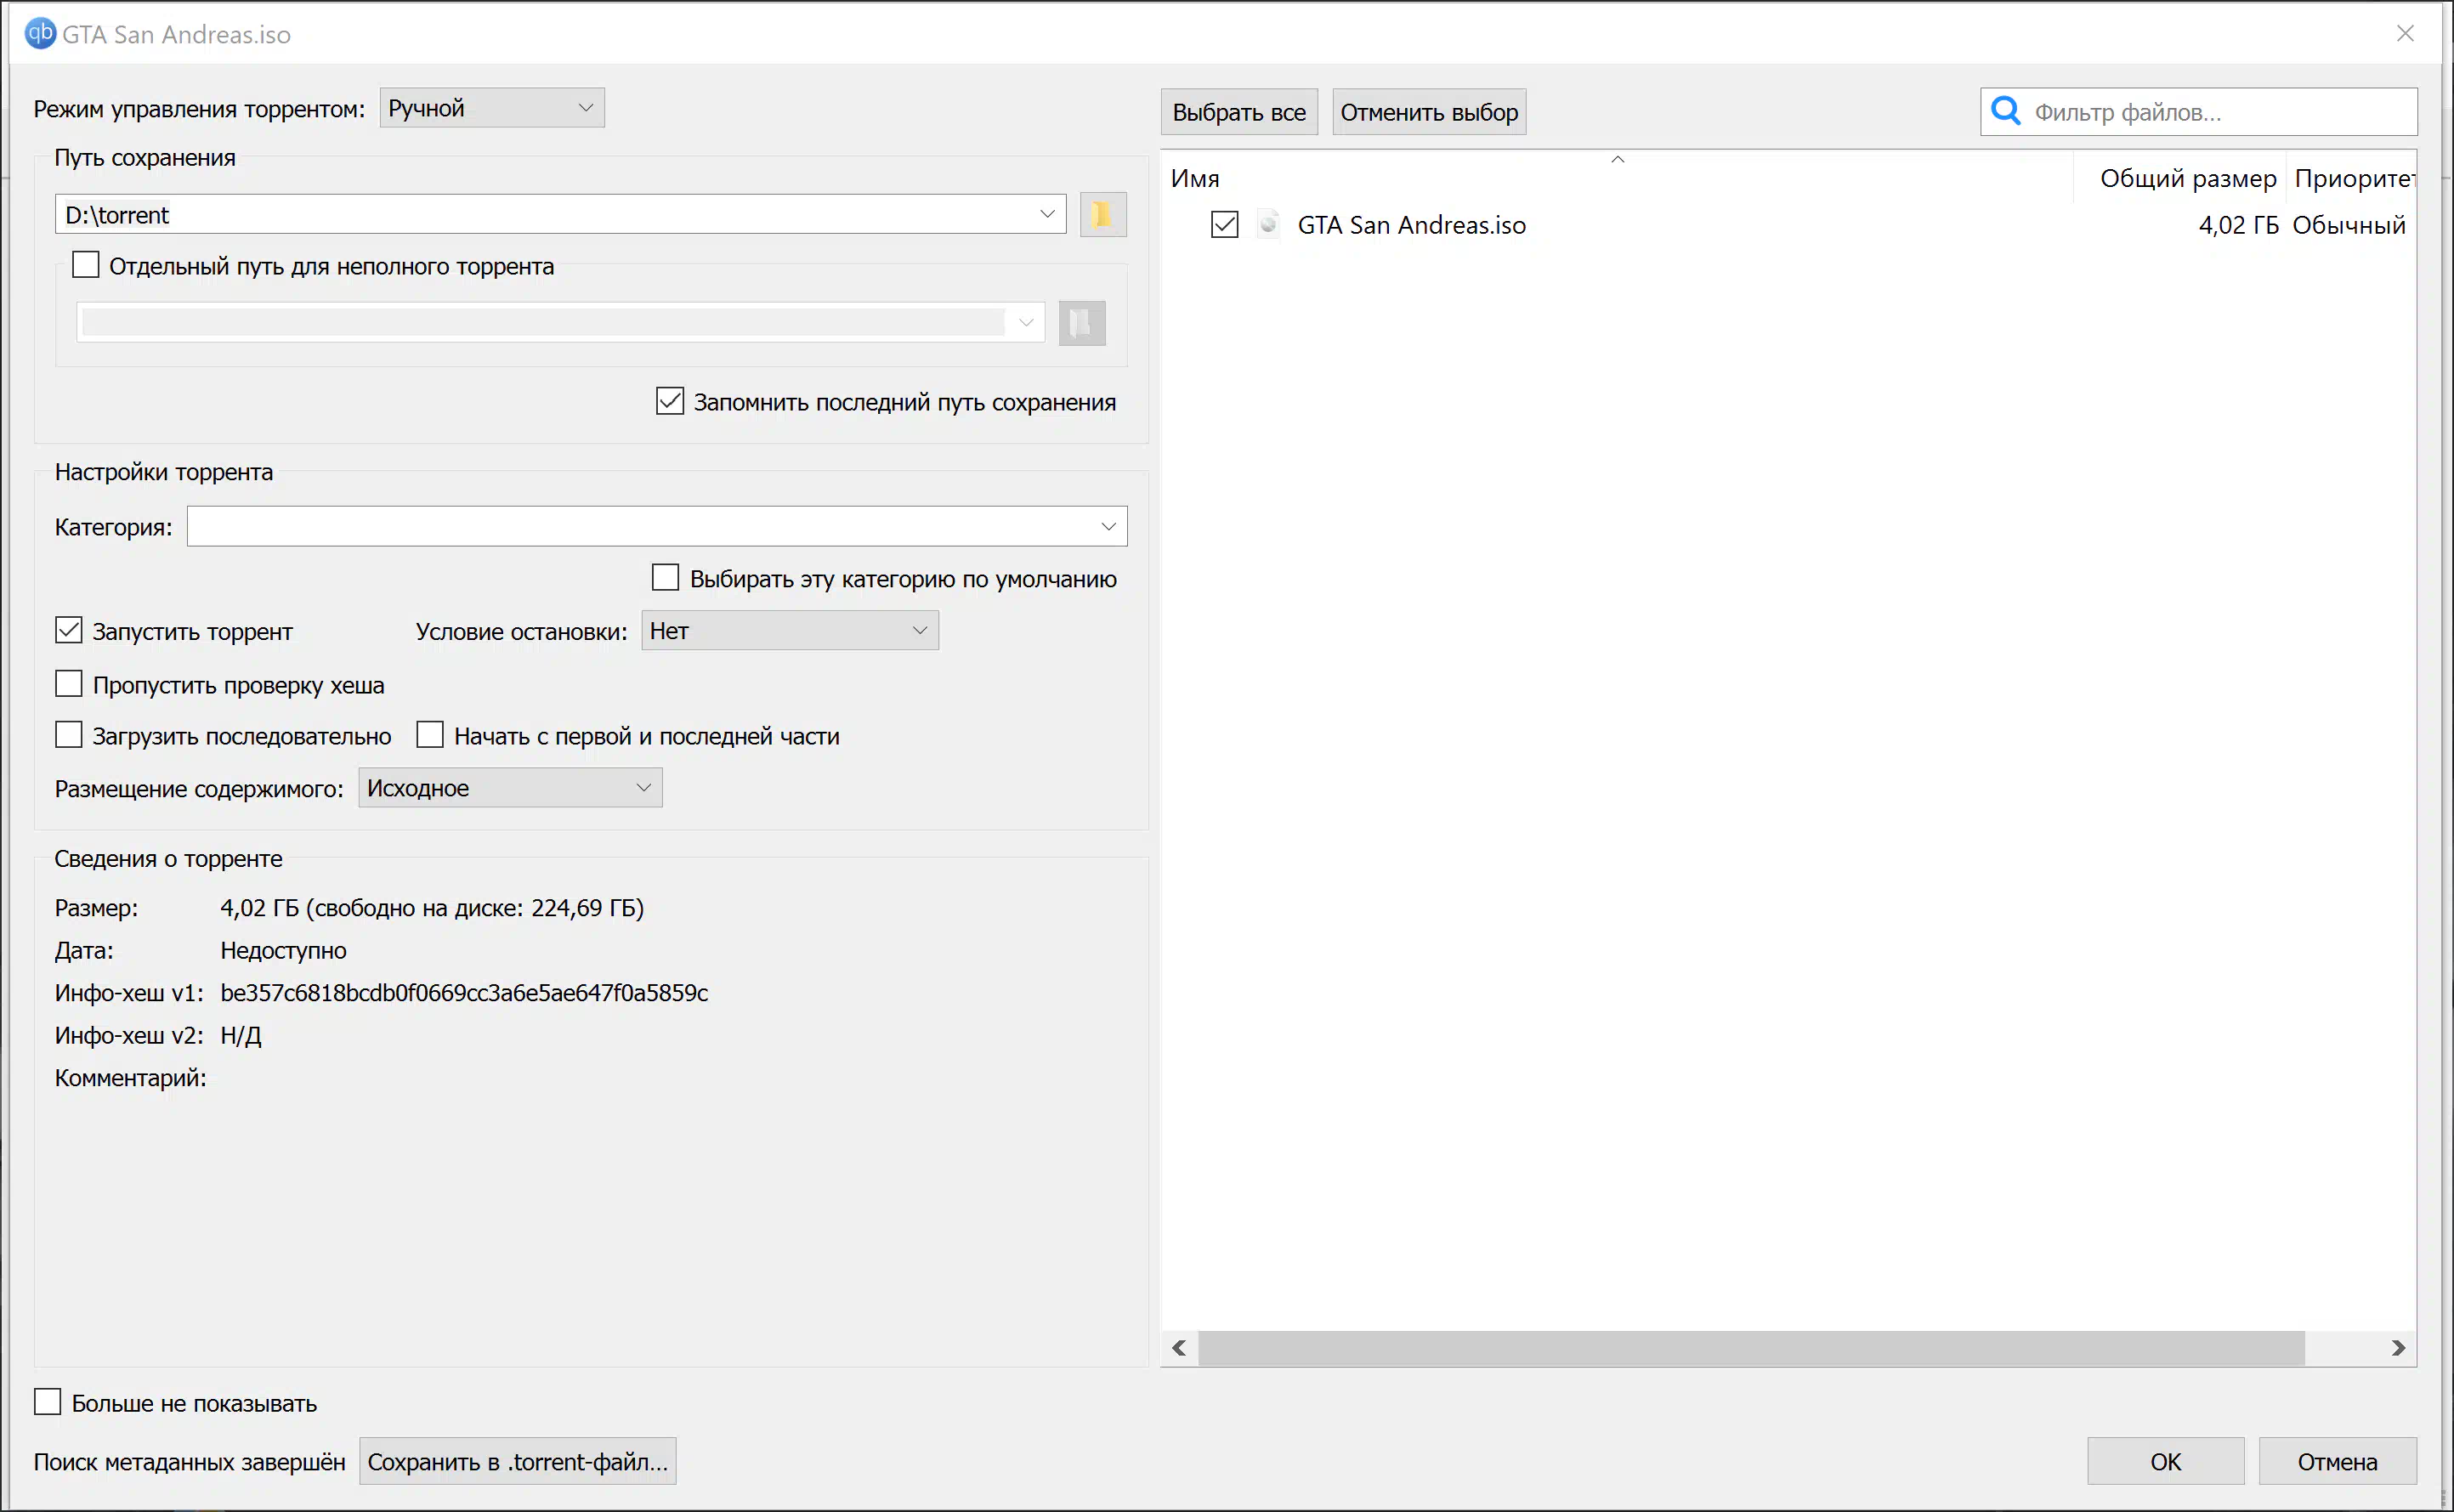Click the search magnifier icon in file filter
The width and height of the screenshot is (2454, 1512).
tap(2006, 111)
